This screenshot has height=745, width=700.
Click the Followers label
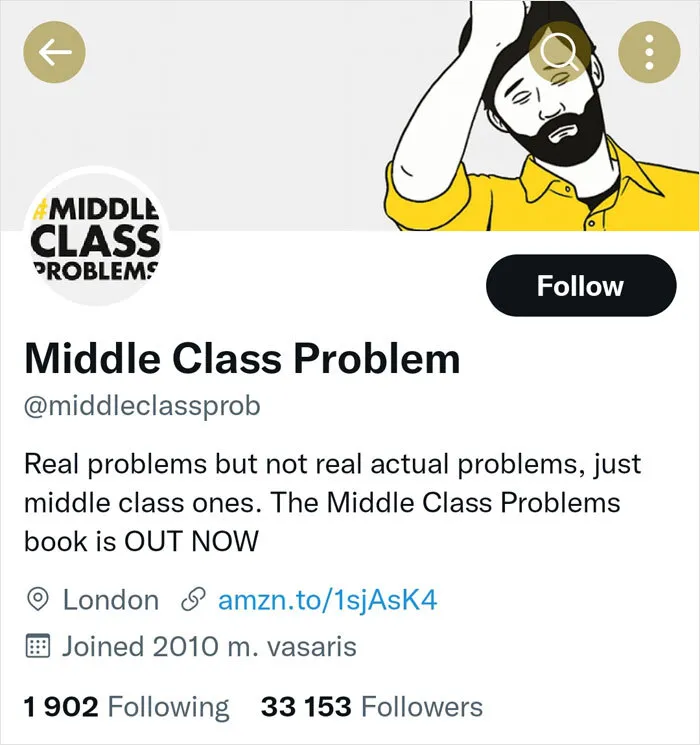pyautogui.click(x=422, y=707)
